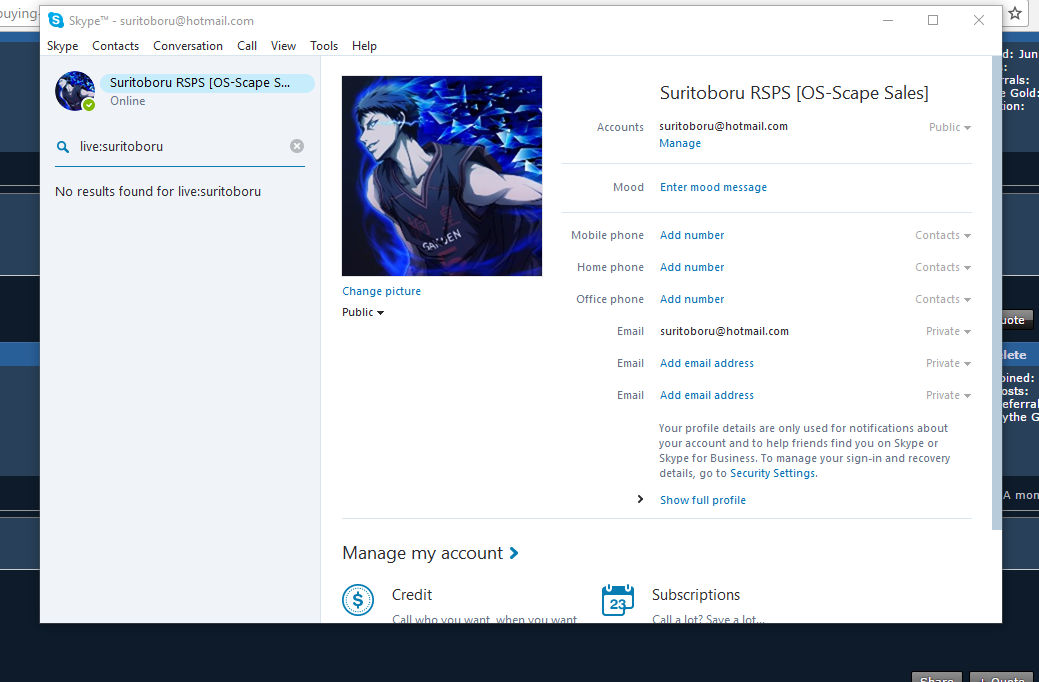The height and width of the screenshot is (682, 1039).
Task: Click the Skype logo in title bar
Action: [x=56, y=21]
